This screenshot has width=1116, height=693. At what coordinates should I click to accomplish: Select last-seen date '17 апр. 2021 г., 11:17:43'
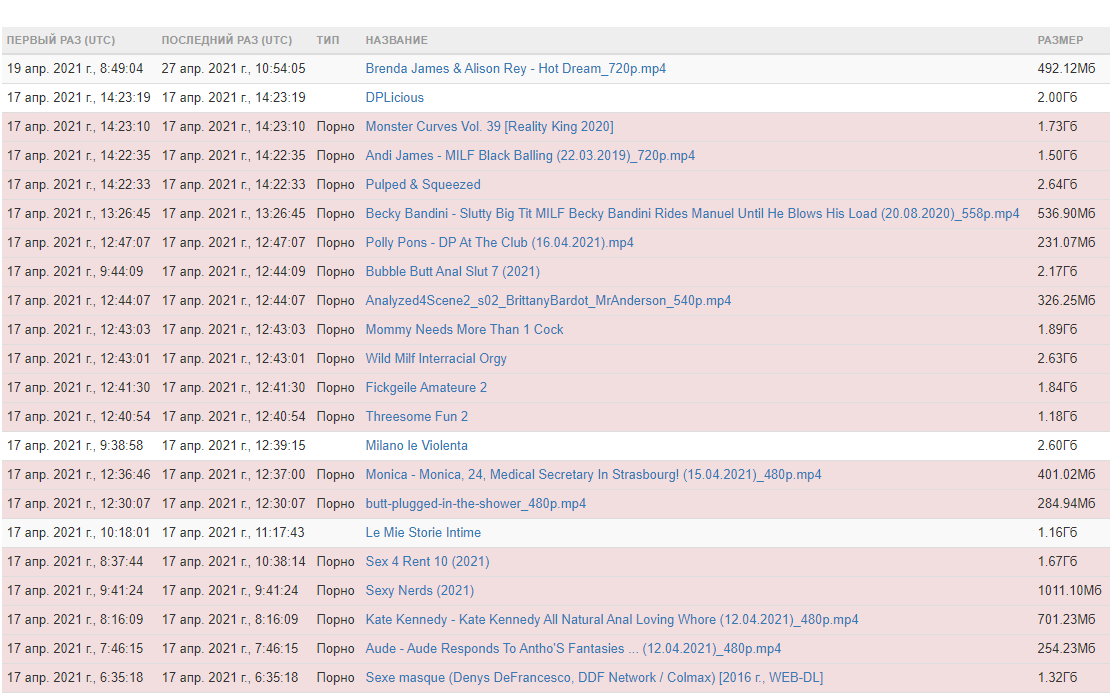coord(233,532)
